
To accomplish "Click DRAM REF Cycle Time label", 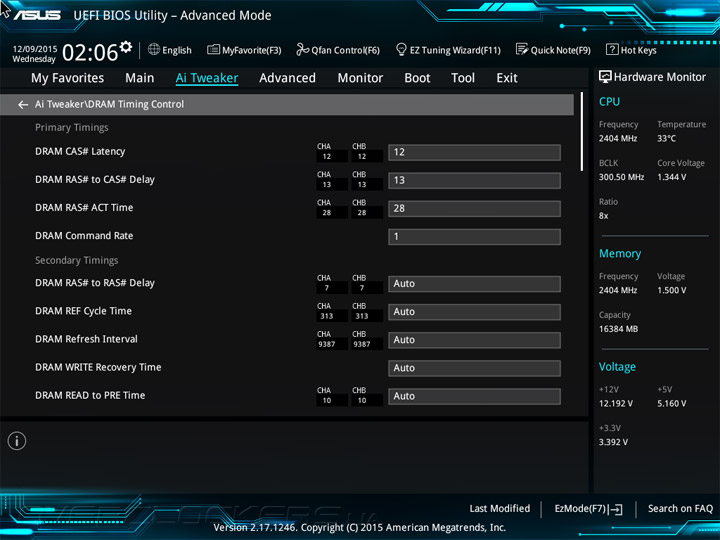I will click(x=83, y=311).
